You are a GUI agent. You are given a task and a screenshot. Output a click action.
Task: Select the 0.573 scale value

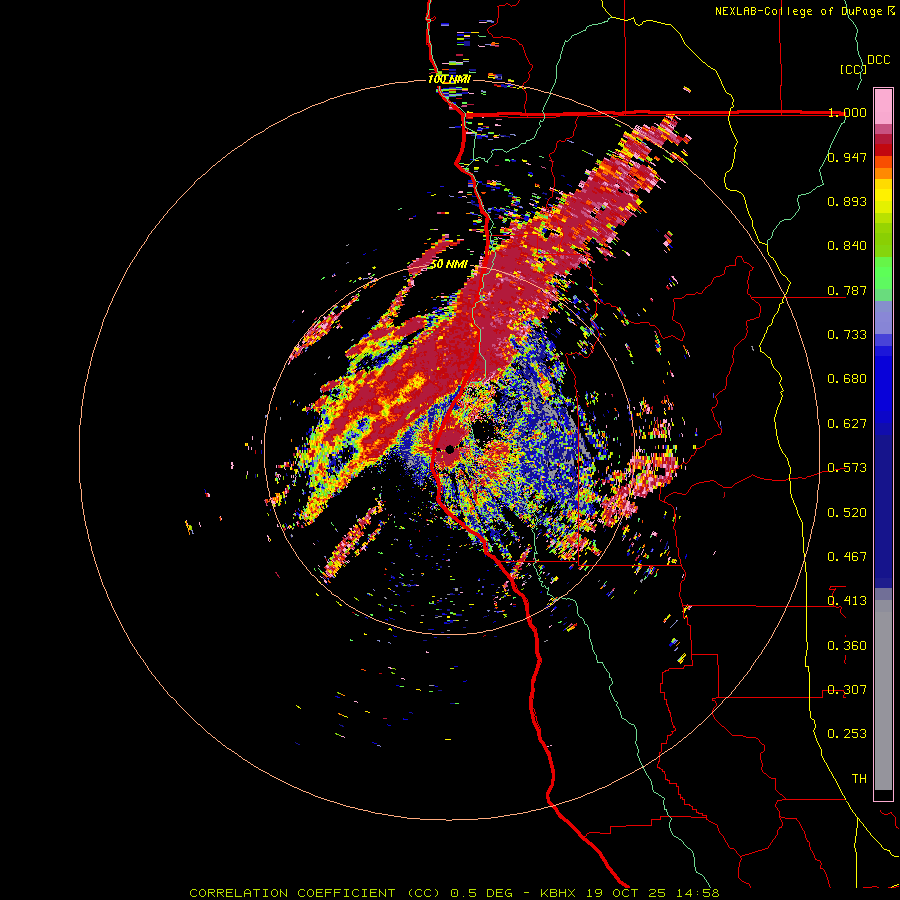(847, 468)
